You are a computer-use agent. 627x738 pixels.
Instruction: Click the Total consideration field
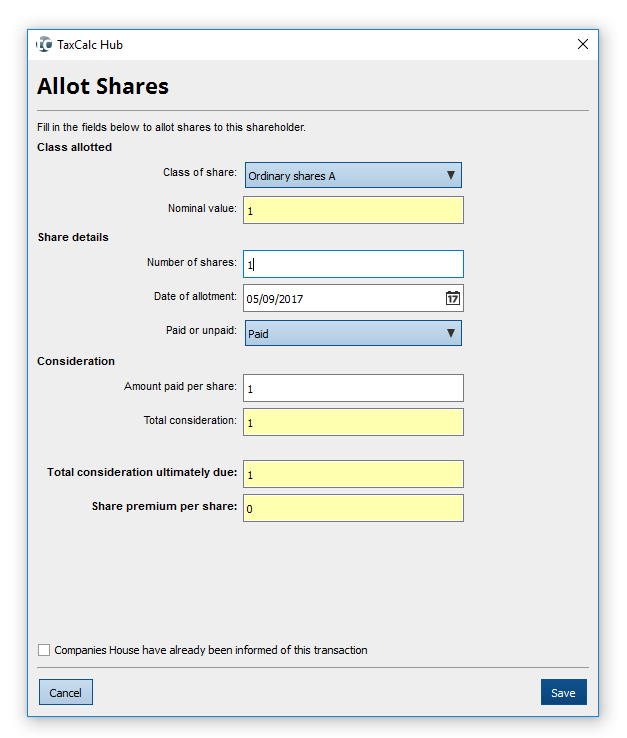(353, 422)
